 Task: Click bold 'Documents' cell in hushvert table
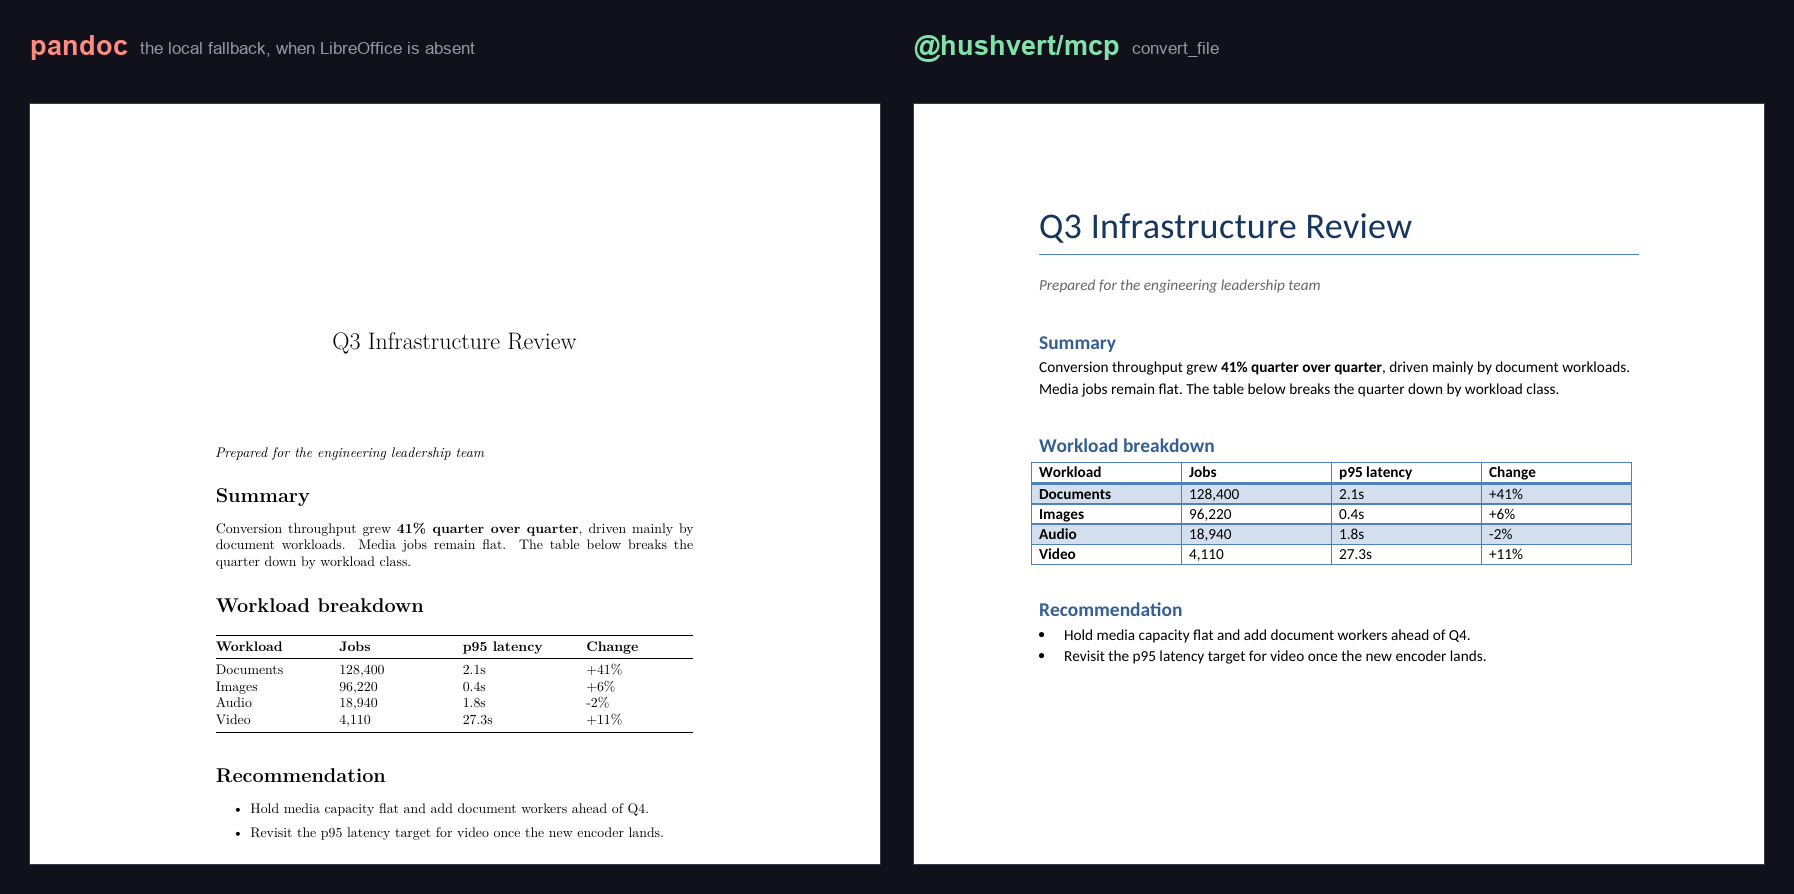pos(1106,494)
